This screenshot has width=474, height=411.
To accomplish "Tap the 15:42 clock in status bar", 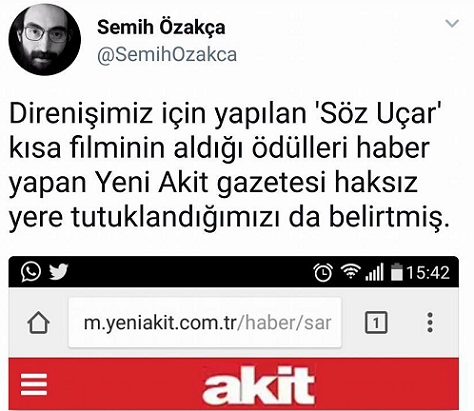I will (x=428, y=272).
